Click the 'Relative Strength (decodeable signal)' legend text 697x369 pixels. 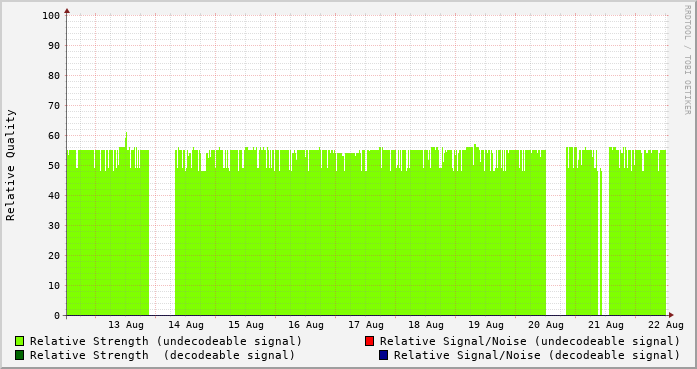(x=162, y=356)
